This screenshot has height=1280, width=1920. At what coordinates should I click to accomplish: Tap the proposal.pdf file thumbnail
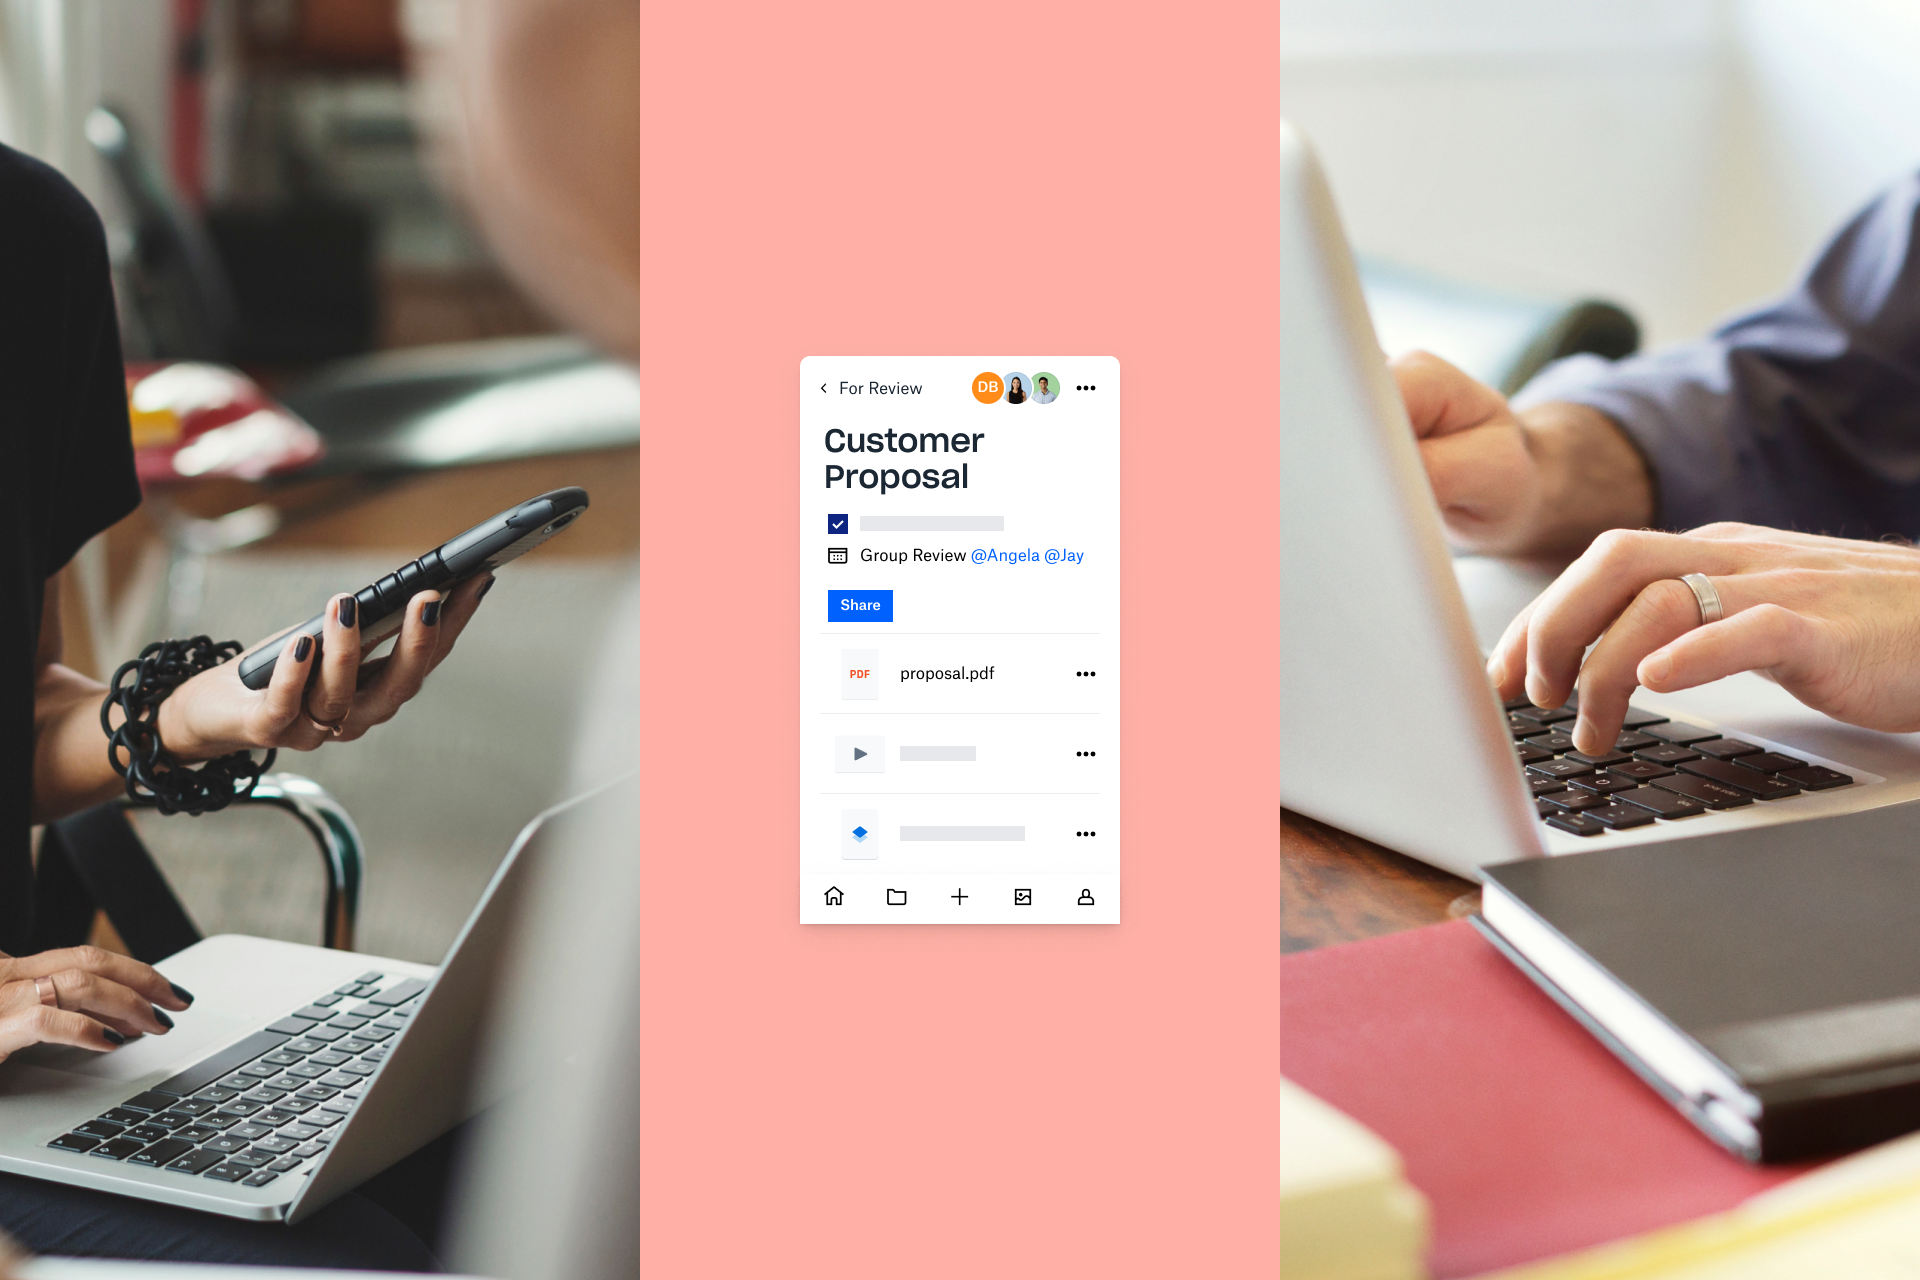[x=857, y=673]
